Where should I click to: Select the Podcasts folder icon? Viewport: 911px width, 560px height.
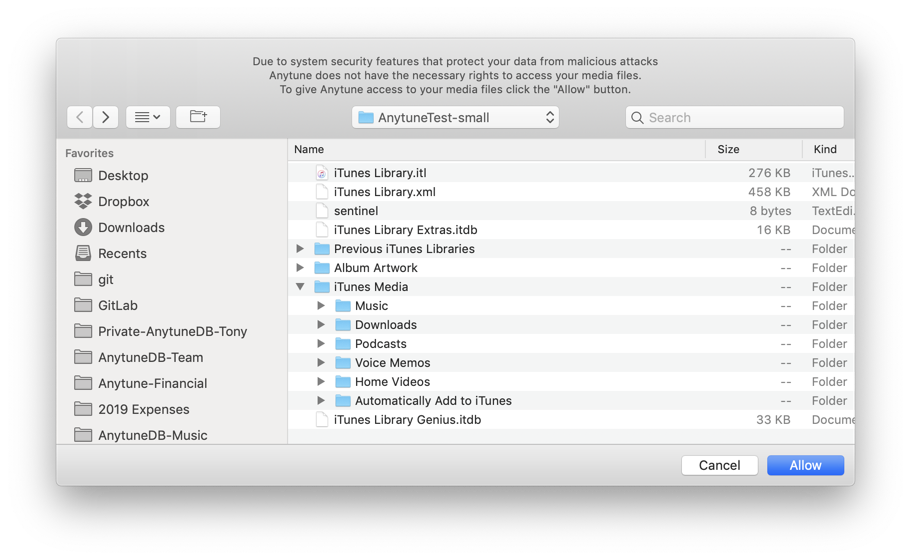[x=343, y=343]
